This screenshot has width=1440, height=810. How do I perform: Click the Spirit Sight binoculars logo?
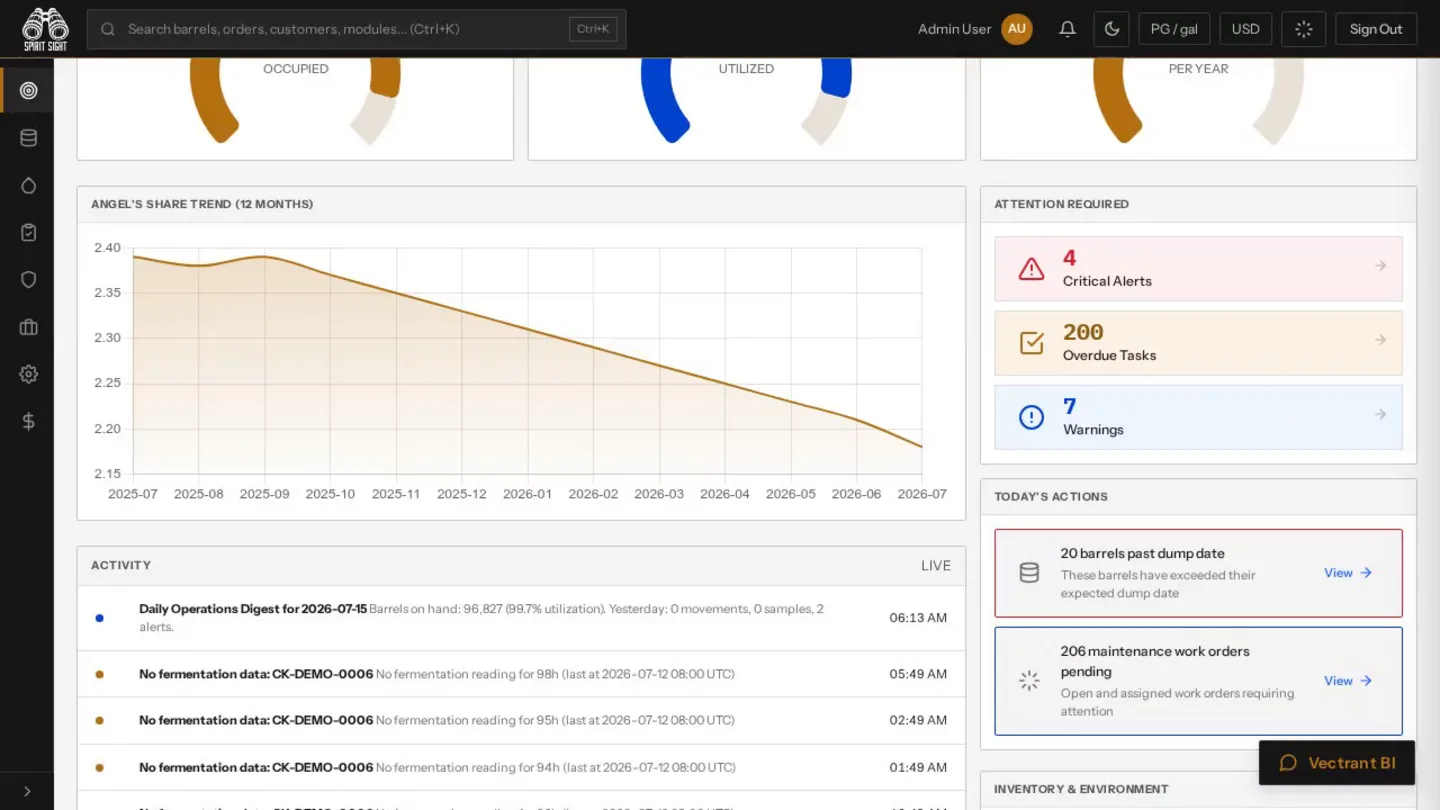pos(44,29)
